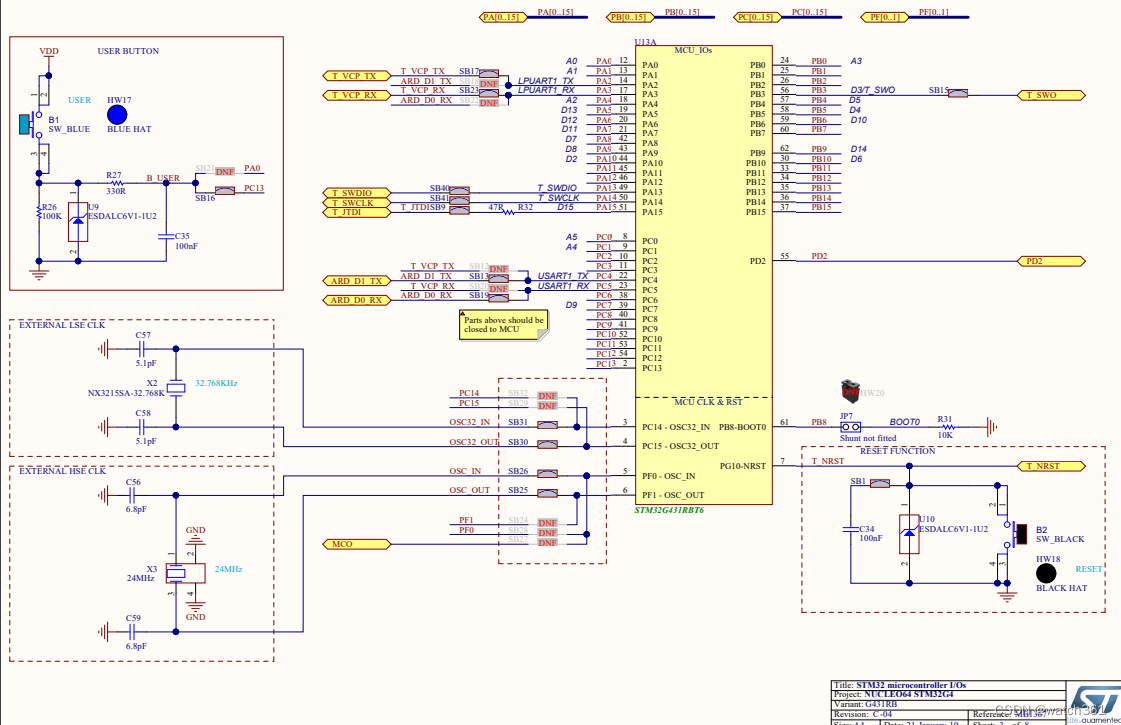Select the SB17 solder bridge symbol
The image size is (1121, 725).
click(488, 74)
